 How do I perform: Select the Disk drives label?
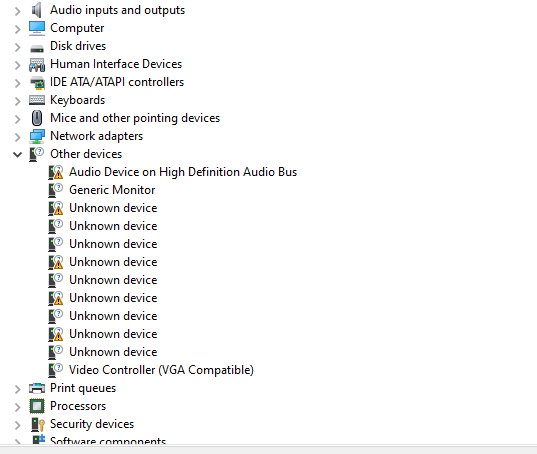tap(78, 46)
